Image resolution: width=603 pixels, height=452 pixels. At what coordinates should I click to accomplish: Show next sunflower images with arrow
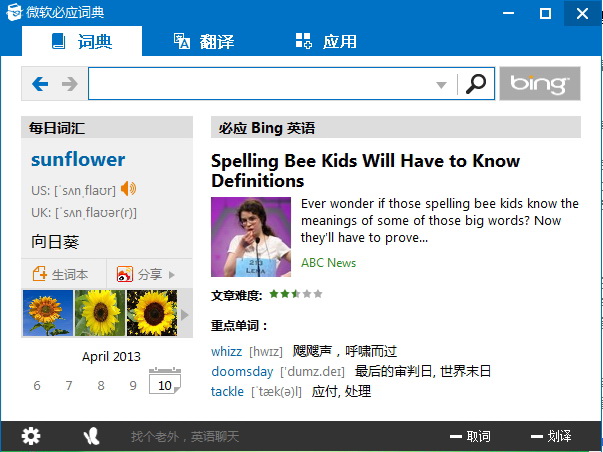(x=183, y=314)
